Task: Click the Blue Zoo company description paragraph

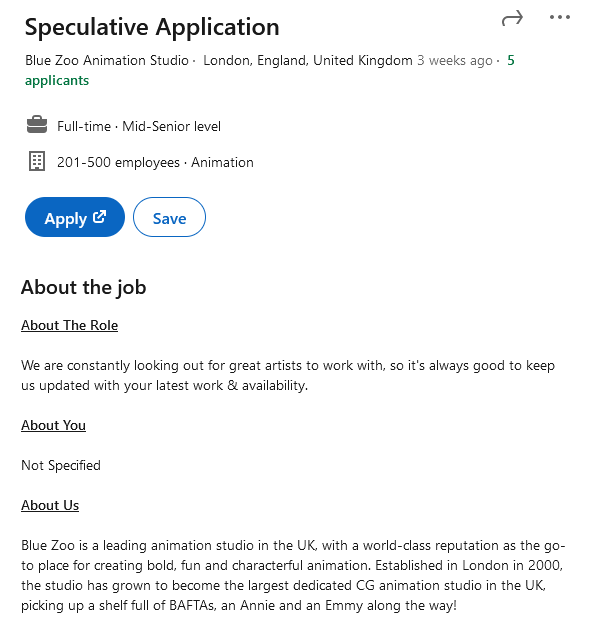Action: [293, 576]
